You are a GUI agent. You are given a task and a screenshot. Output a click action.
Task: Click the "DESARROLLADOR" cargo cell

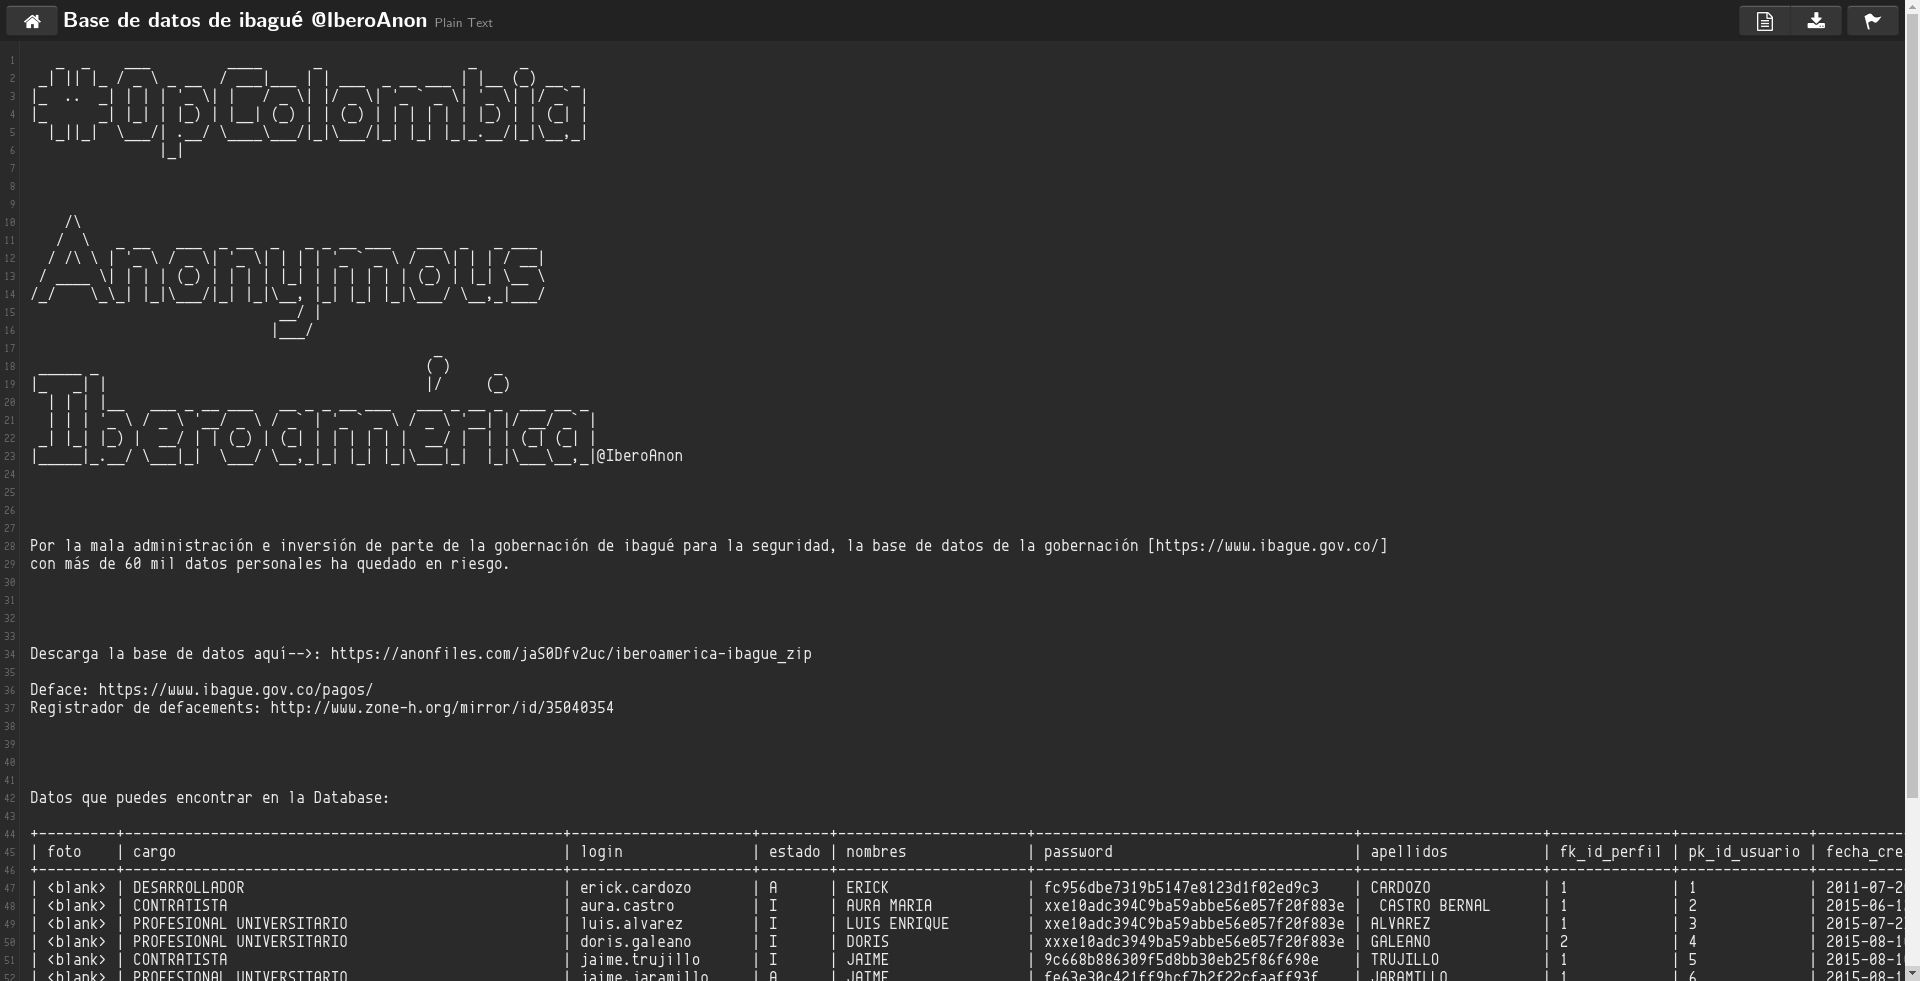(x=189, y=888)
